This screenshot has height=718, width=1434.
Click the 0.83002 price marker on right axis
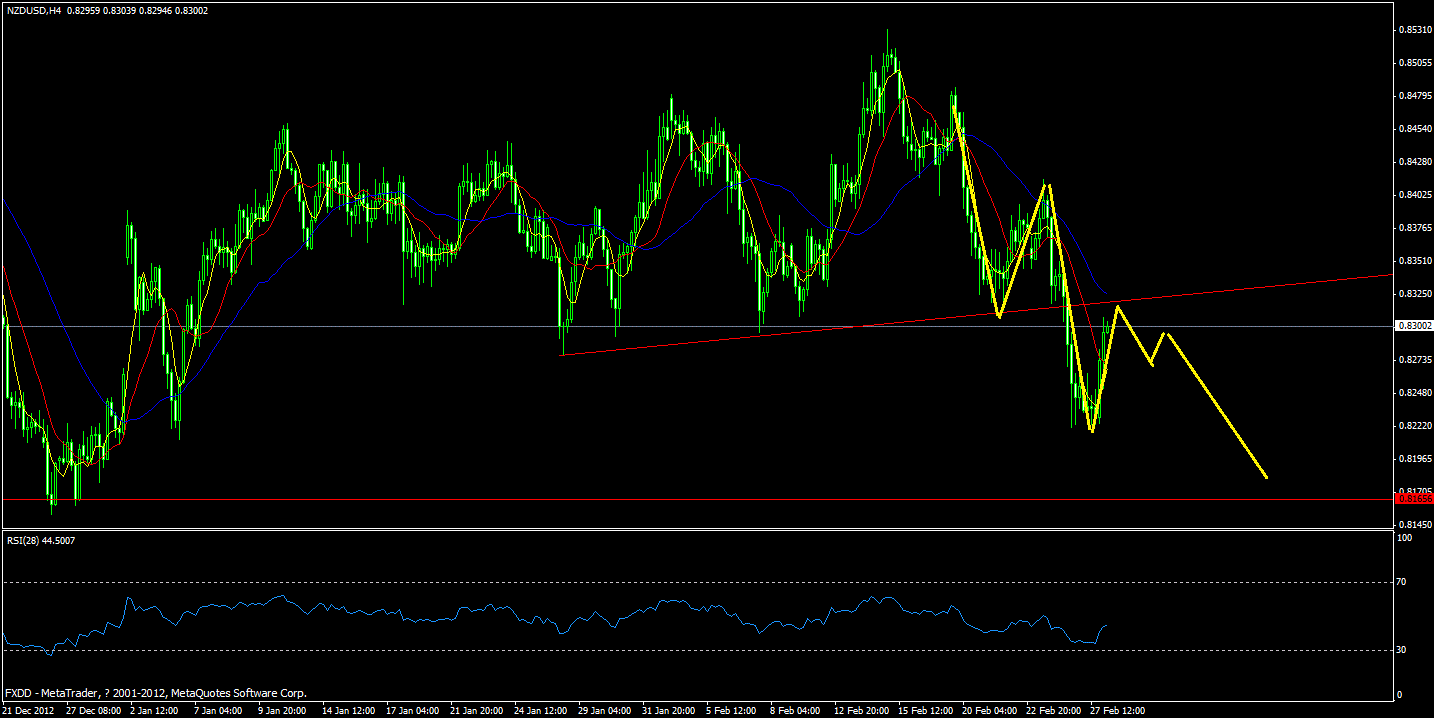[x=1415, y=323]
